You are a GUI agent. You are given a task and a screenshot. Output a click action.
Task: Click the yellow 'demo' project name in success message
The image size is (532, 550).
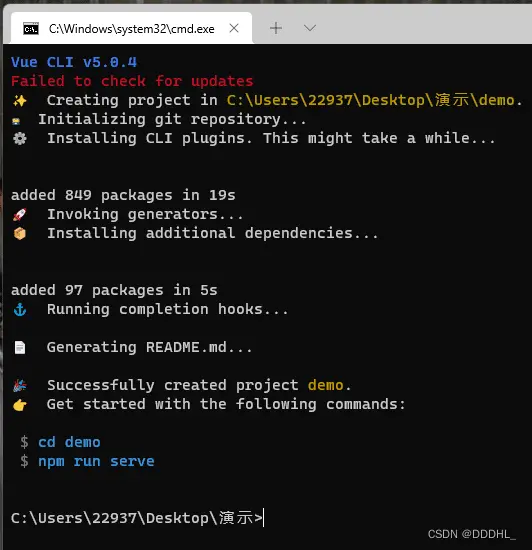(325, 385)
